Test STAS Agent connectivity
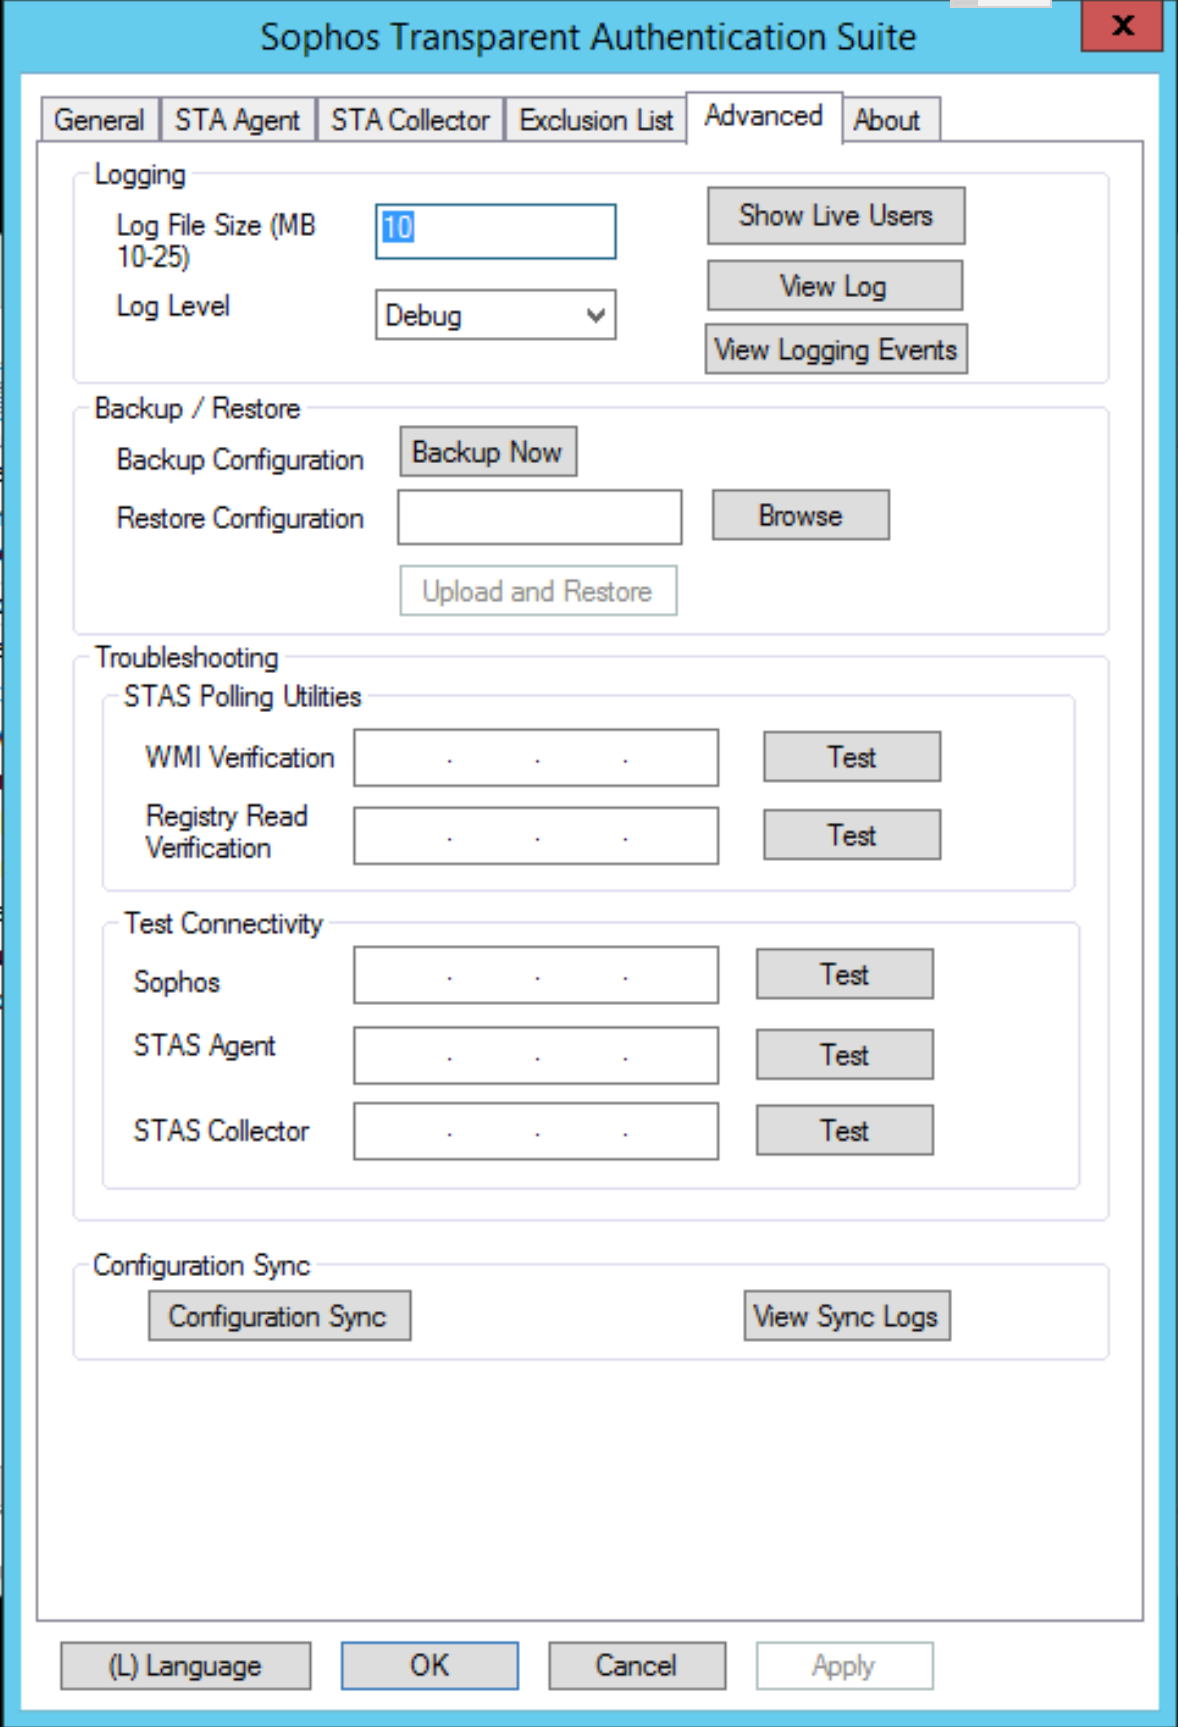The image size is (1178, 1727). [845, 1054]
